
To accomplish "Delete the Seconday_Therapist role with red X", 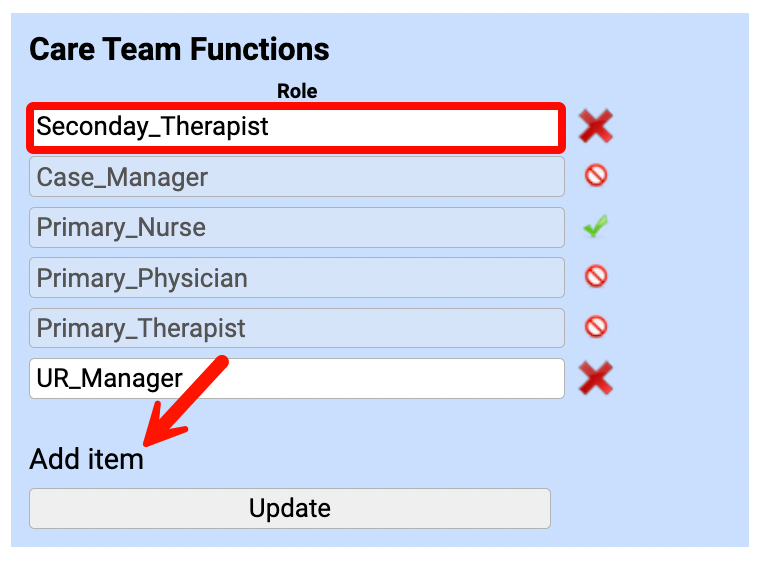I will (595, 127).
